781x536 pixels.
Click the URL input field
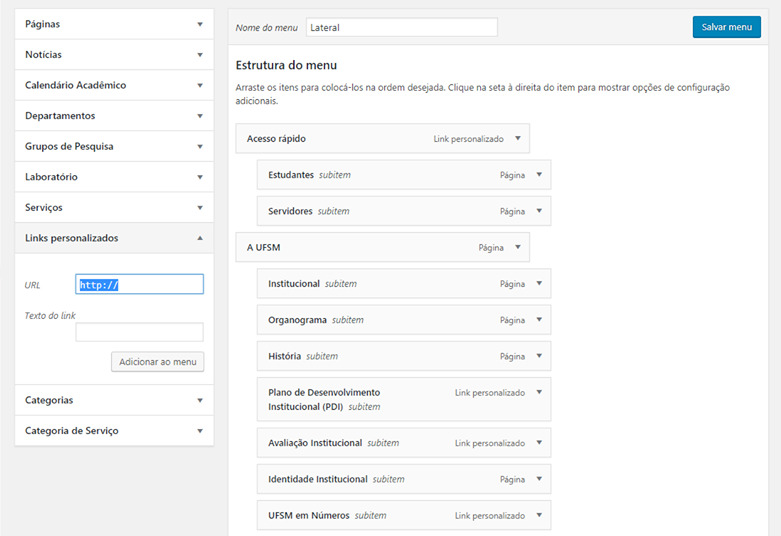(139, 285)
